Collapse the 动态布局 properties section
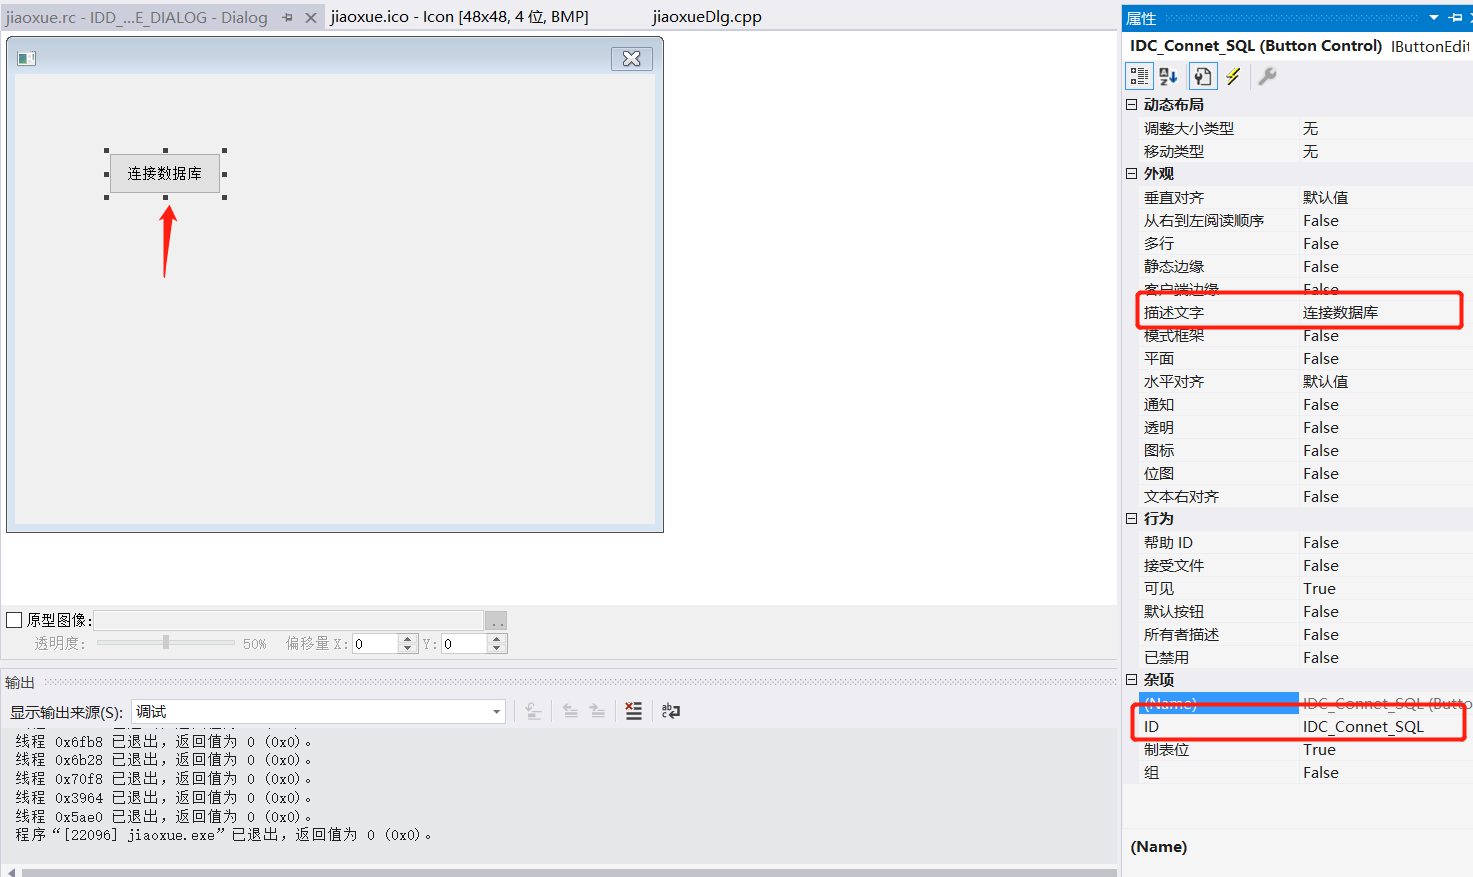The width and height of the screenshot is (1473, 877). pyautogui.click(x=1131, y=104)
